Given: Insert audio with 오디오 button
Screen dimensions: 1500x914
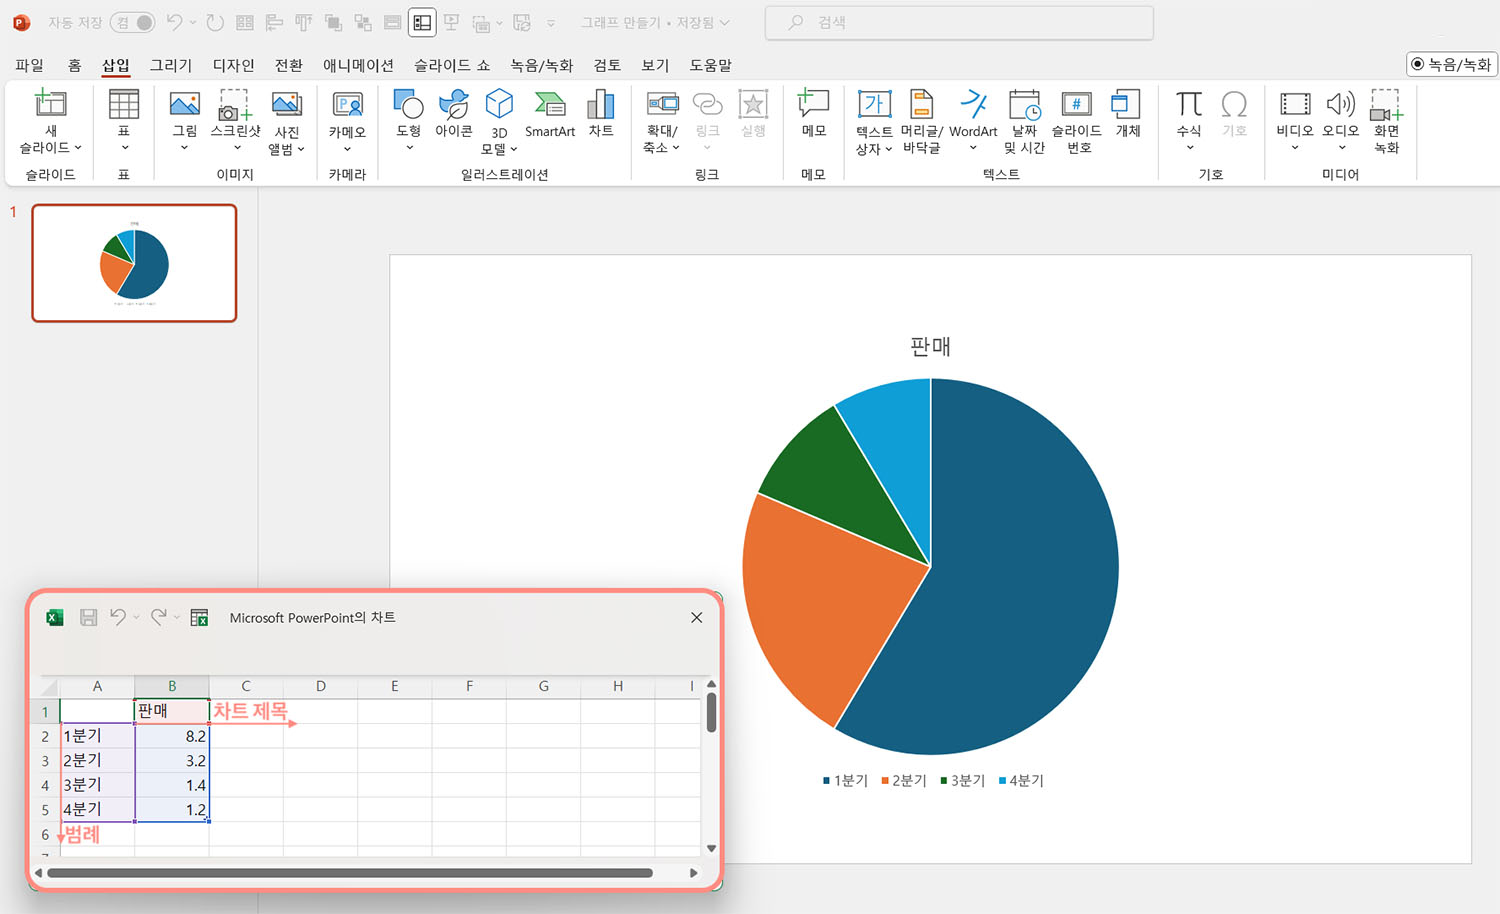Looking at the screenshot, I should pos(1341,120).
